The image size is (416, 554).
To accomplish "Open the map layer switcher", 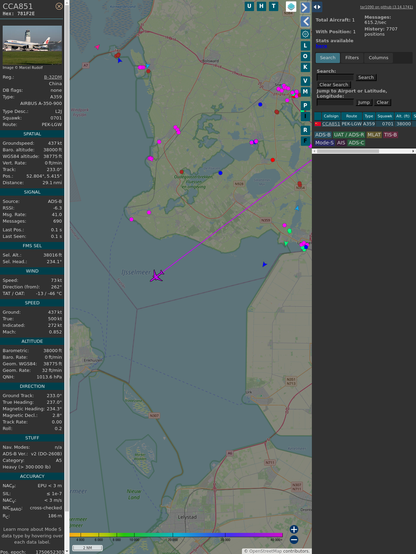I will [291, 7].
